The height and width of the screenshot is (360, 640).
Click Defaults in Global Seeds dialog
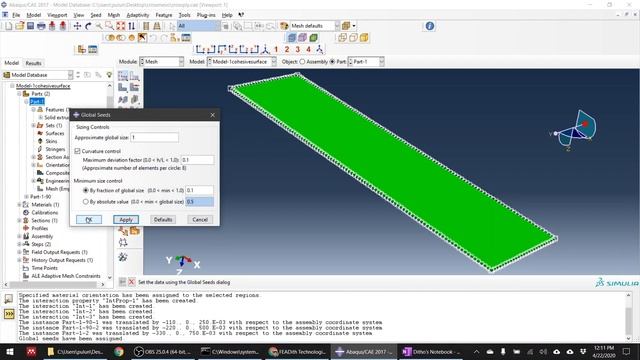click(163, 220)
